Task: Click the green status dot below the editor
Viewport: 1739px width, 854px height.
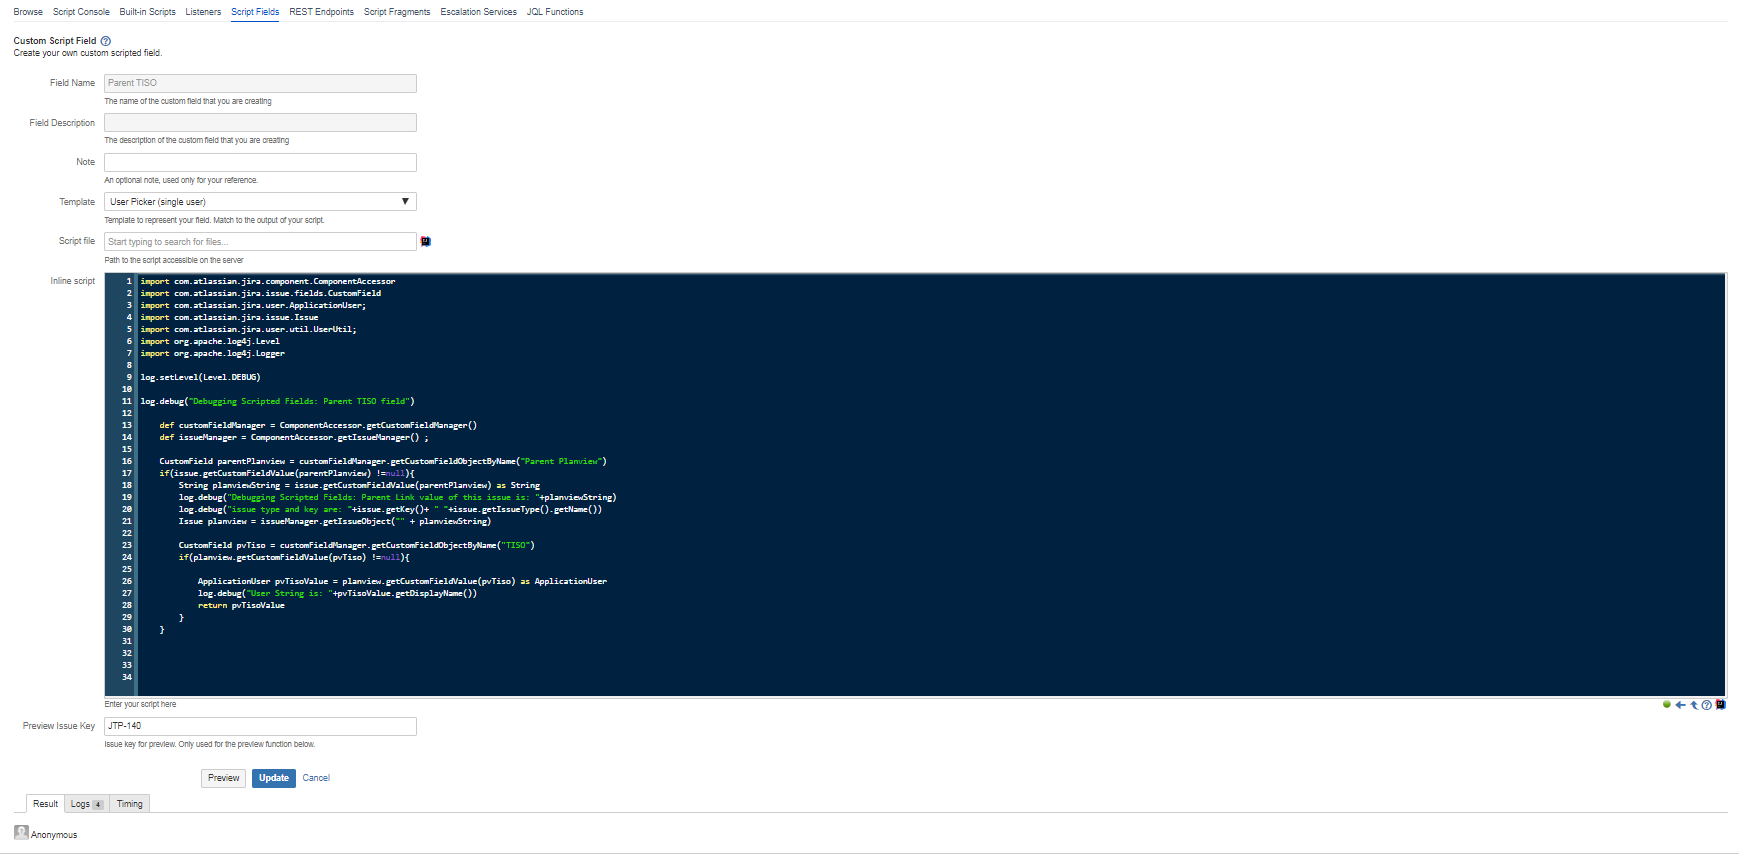Action: 1667,705
